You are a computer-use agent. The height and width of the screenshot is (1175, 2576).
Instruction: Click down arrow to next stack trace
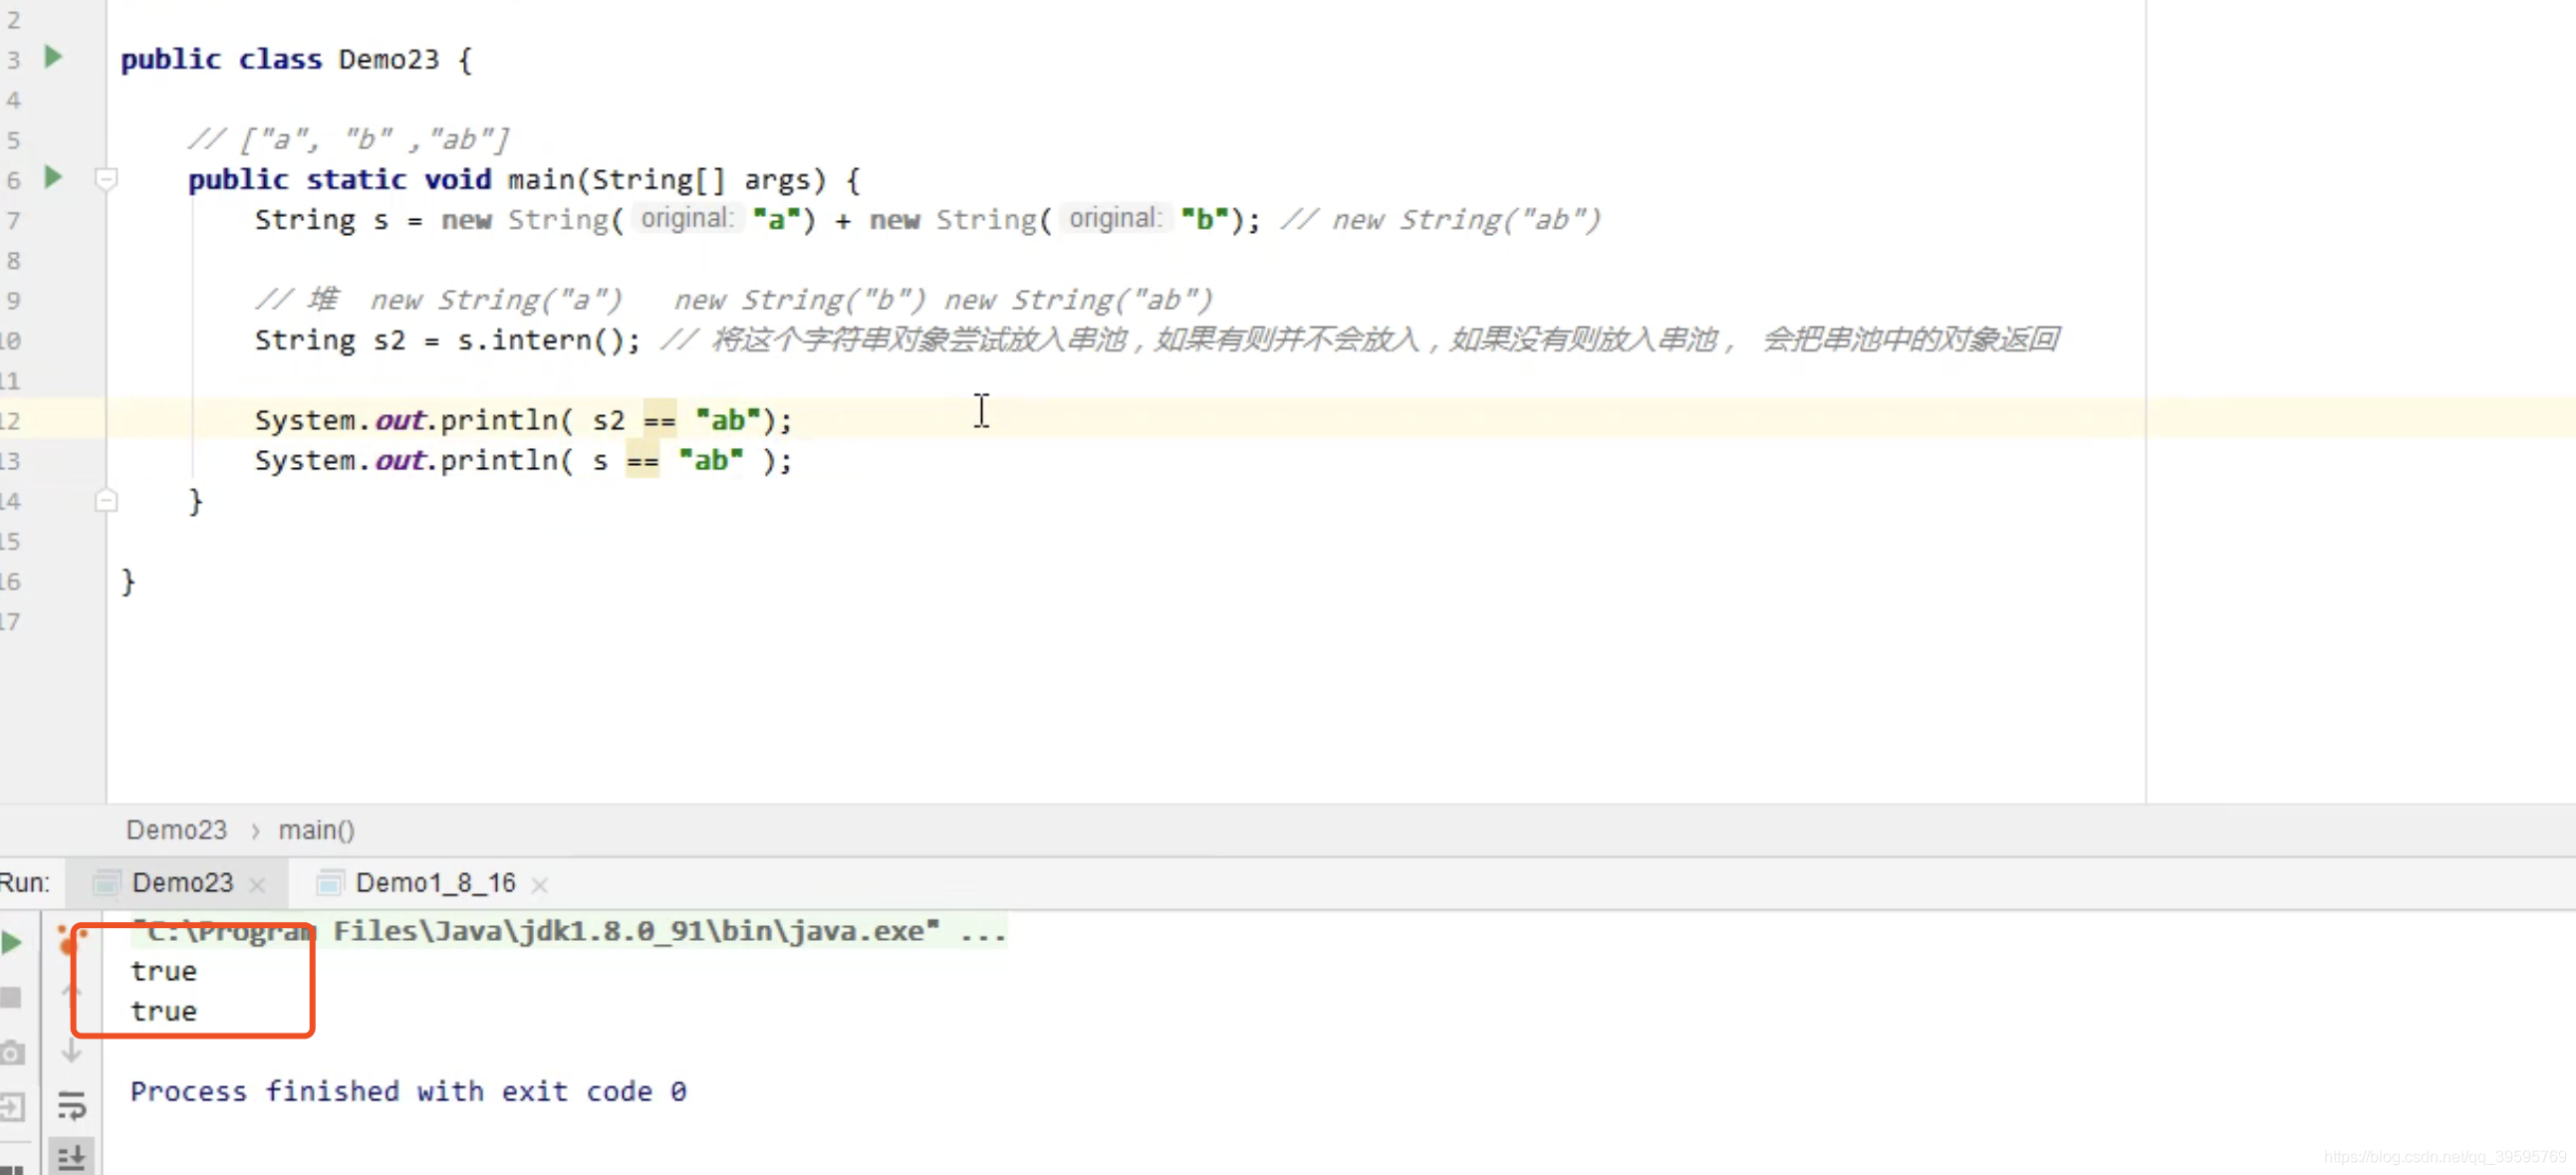(71, 1050)
